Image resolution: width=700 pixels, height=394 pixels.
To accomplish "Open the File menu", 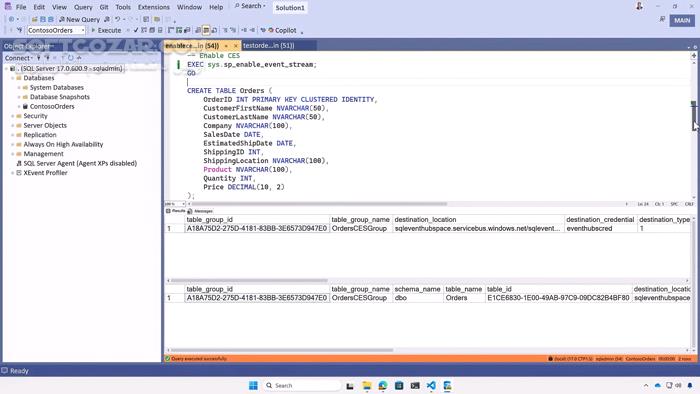I will pos(21,7).
